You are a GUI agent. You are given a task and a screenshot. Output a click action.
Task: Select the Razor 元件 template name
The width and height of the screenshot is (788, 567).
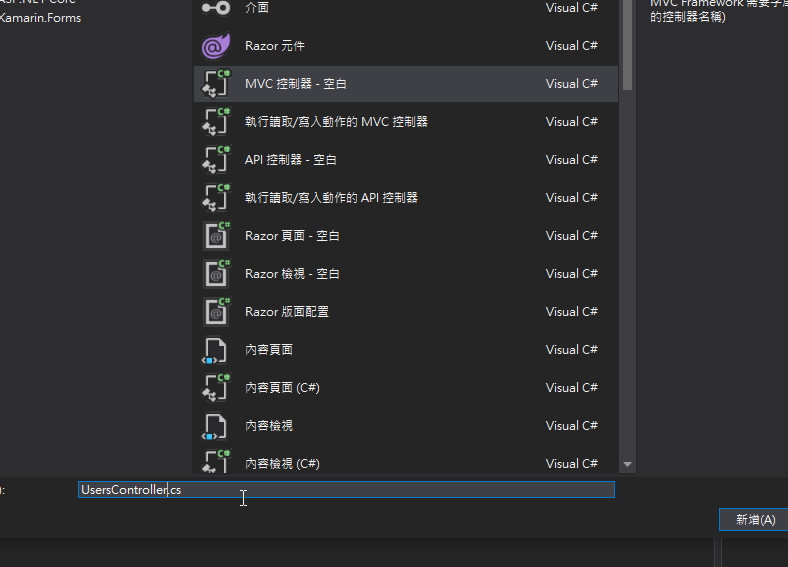(275, 46)
